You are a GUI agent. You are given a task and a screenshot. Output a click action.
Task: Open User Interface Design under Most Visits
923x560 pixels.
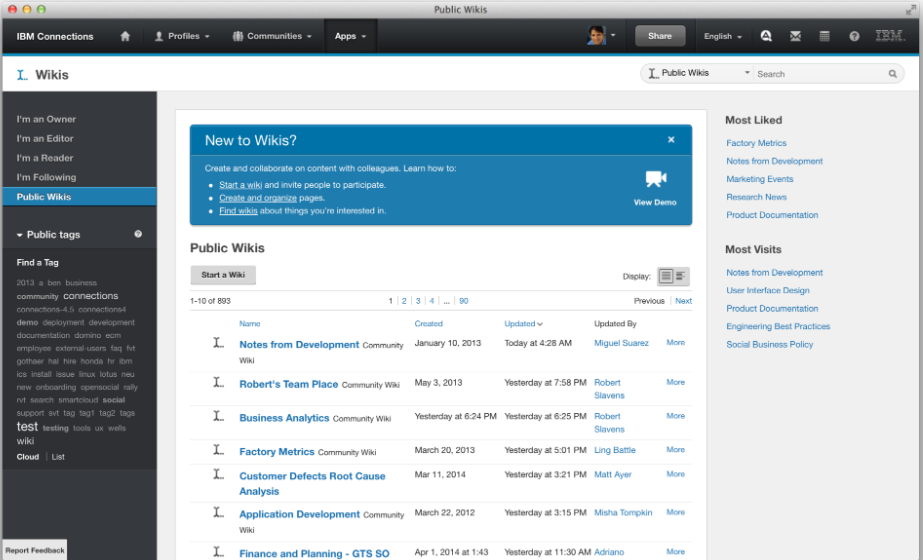point(768,290)
